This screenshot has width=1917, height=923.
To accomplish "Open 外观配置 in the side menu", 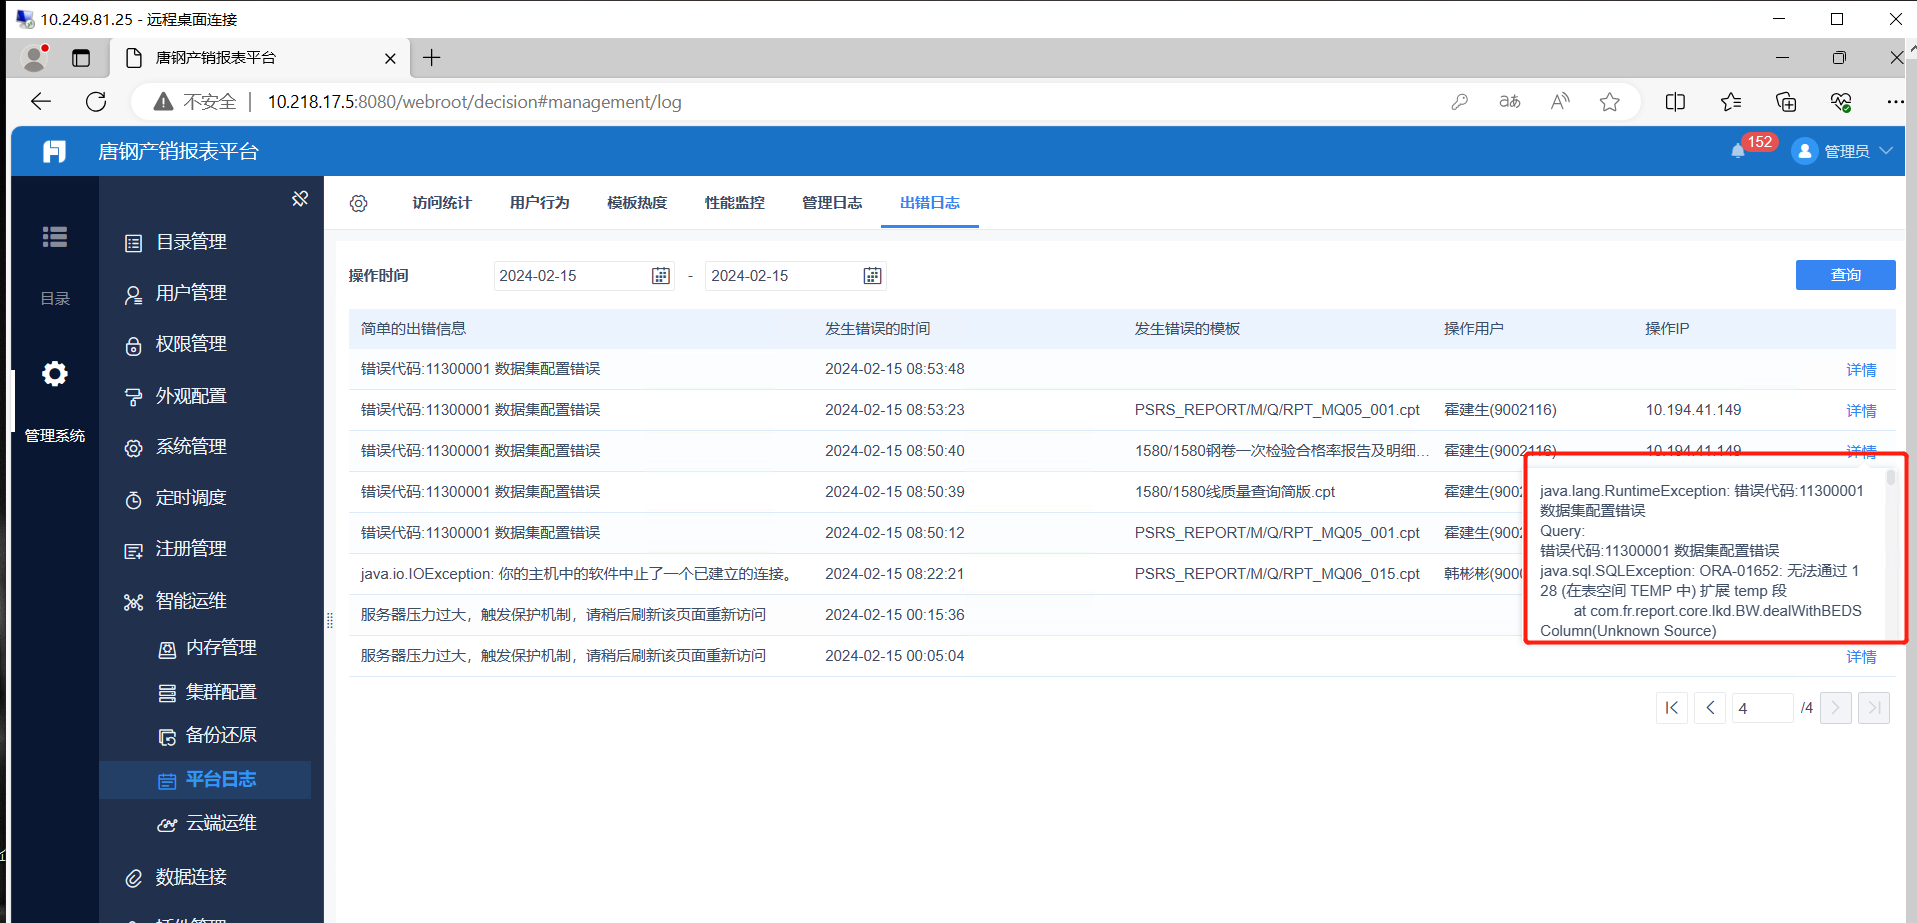I will (191, 396).
